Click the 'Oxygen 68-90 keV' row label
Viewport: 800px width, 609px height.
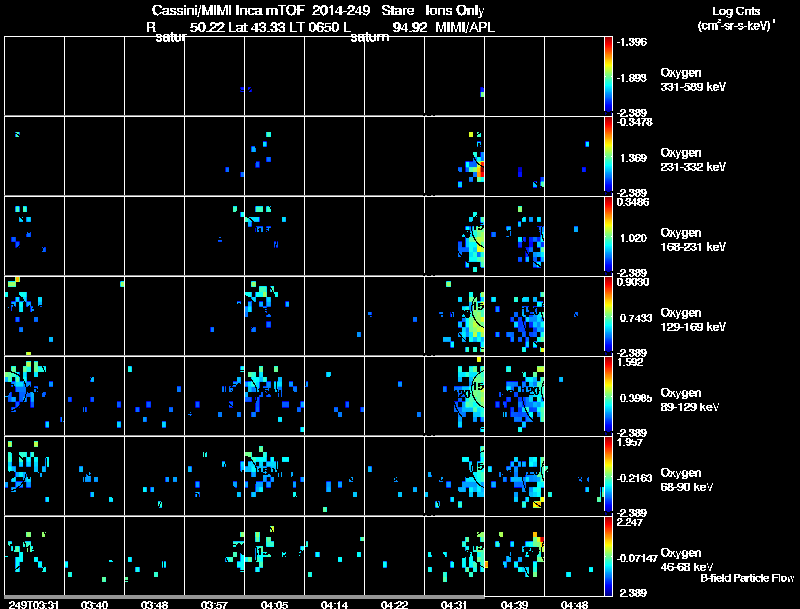point(687,480)
